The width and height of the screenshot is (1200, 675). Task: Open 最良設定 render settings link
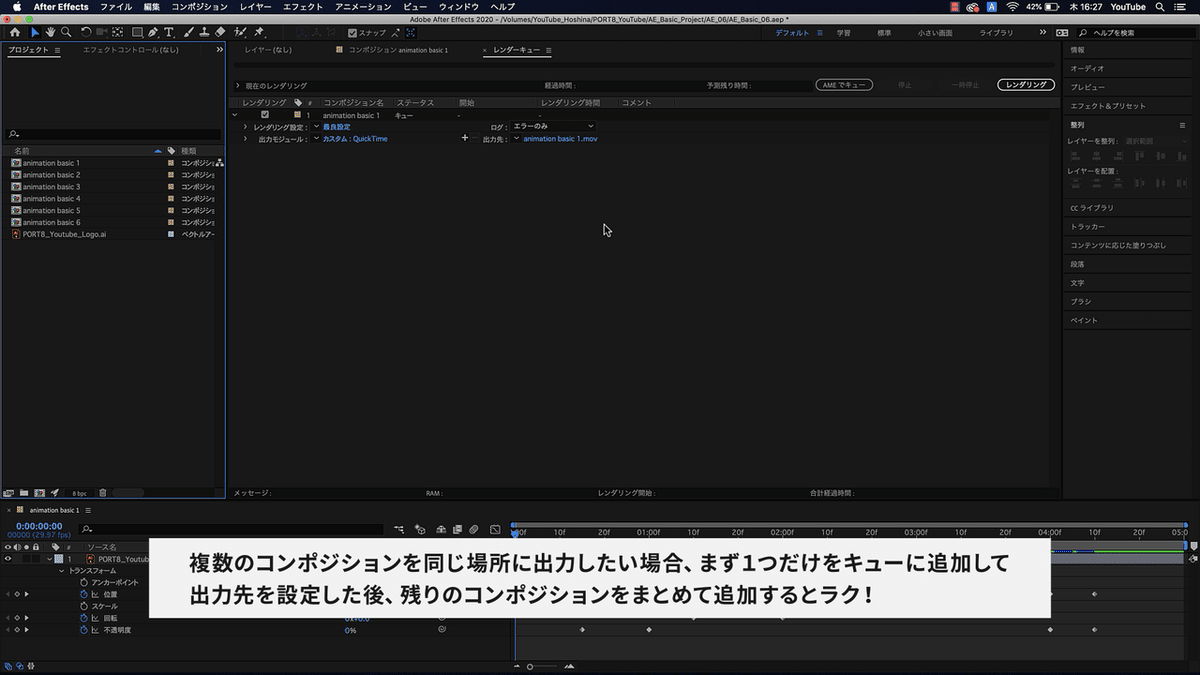[x=337, y=127]
